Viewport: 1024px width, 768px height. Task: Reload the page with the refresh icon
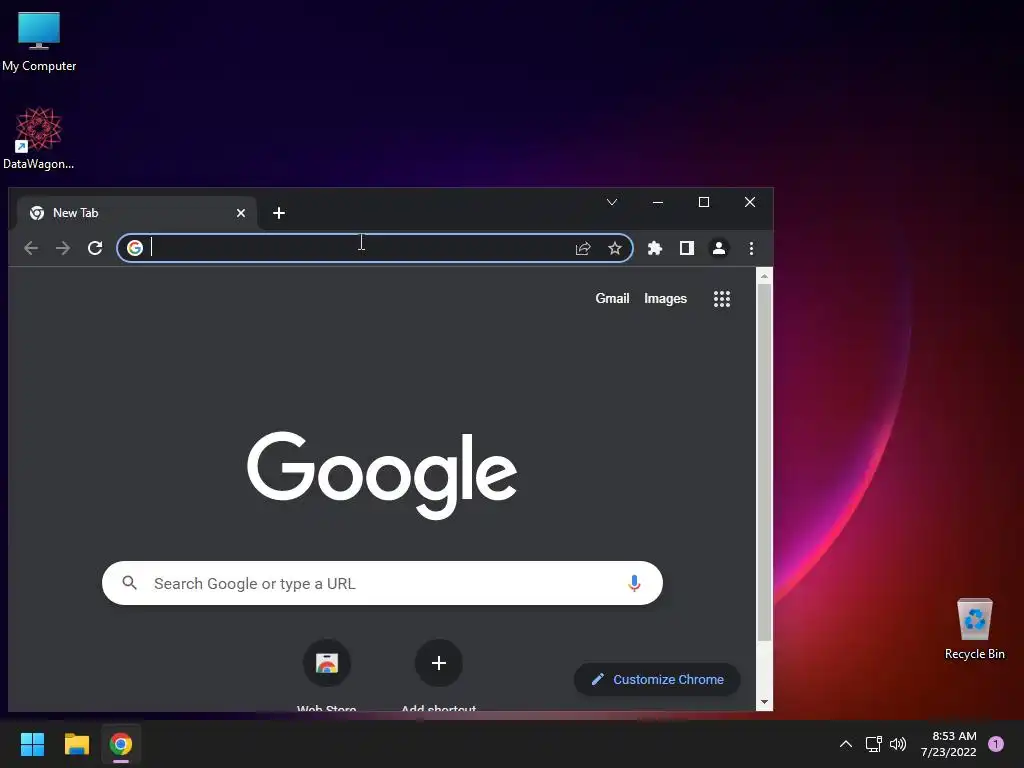[95, 248]
